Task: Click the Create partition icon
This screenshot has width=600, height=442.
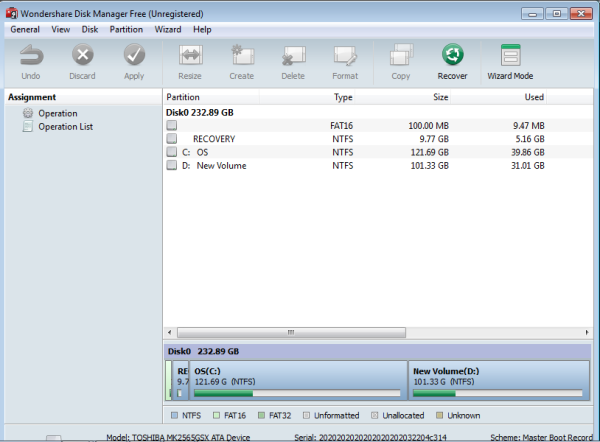Action: point(241,58)
